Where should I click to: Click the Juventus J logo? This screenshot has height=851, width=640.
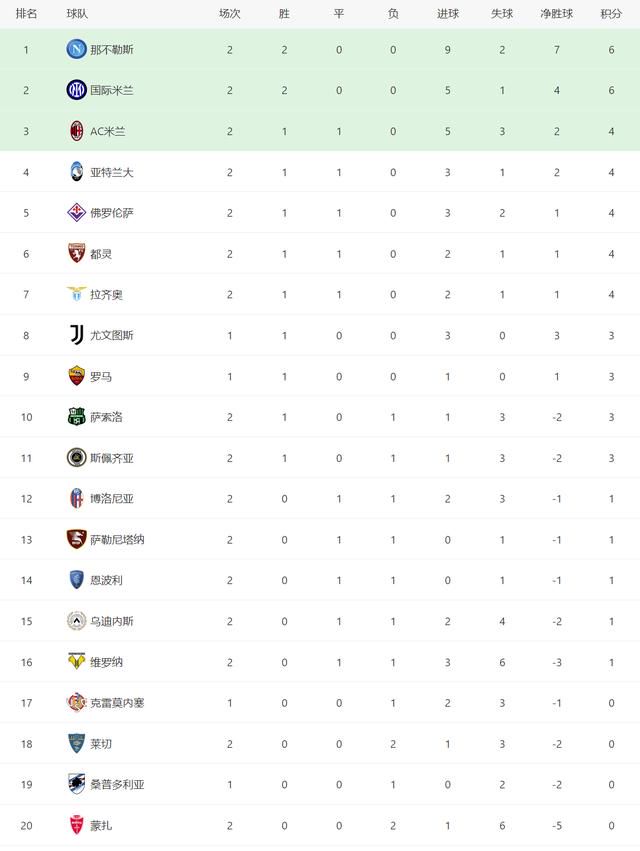[x=77, y=335]
